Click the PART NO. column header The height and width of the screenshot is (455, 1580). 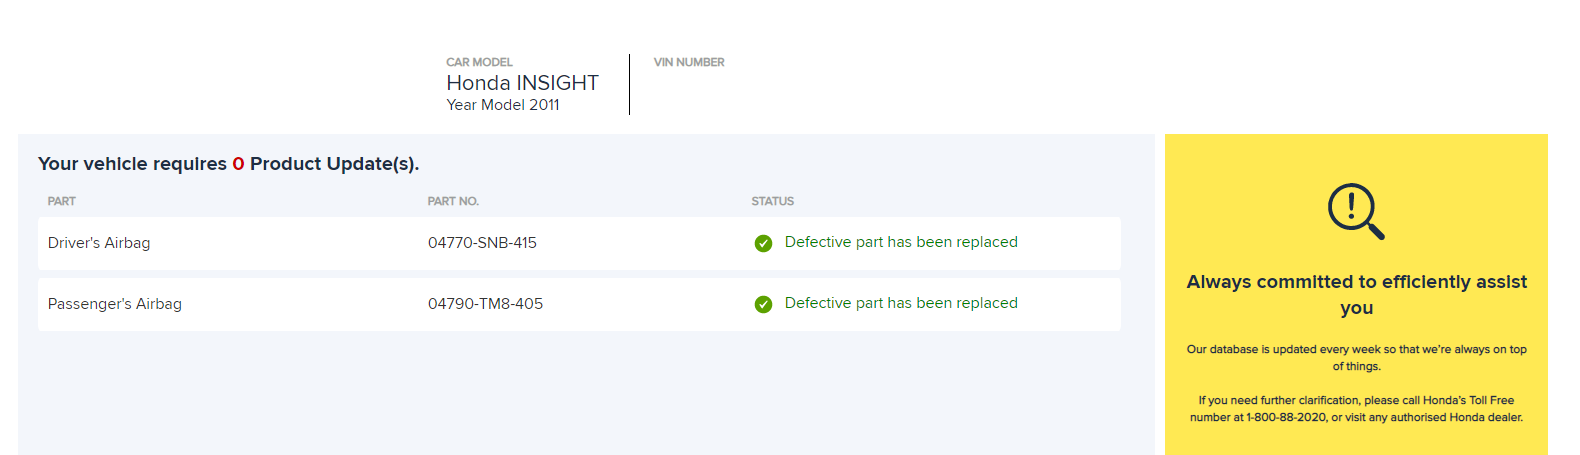453,201
